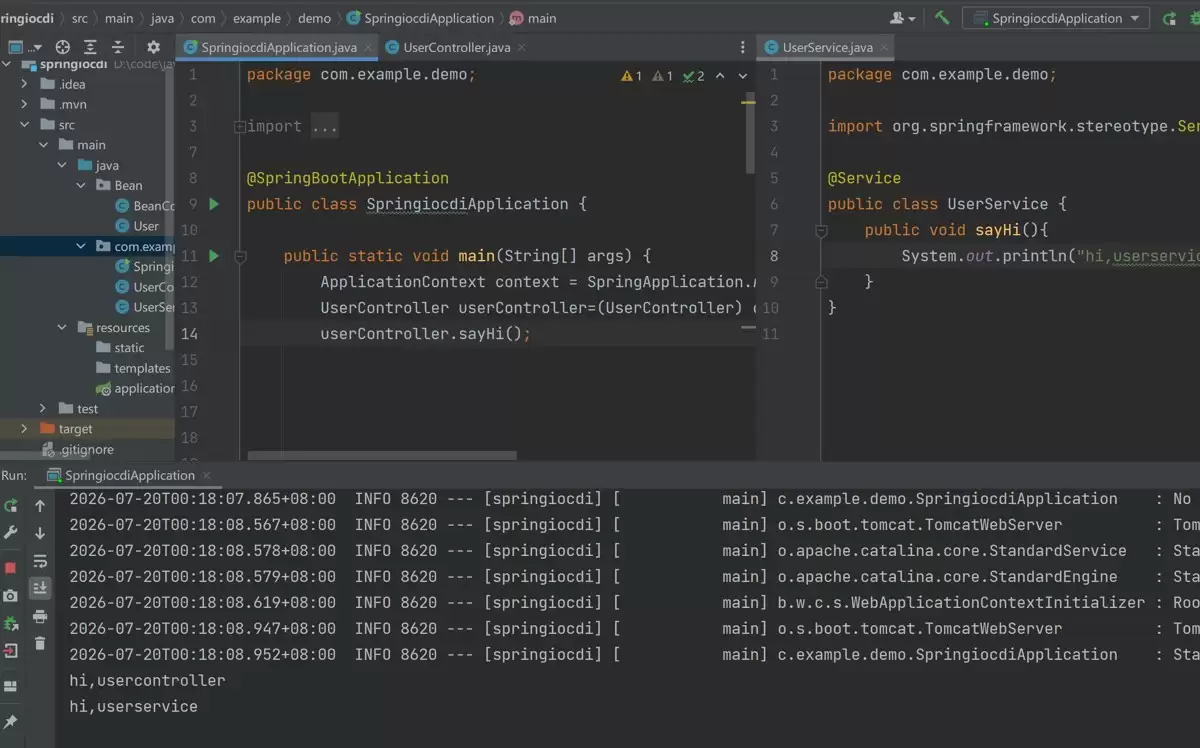Click the print icon in Run toolbar
Screen dimensions: 1200x748
(x=40, y=617)
